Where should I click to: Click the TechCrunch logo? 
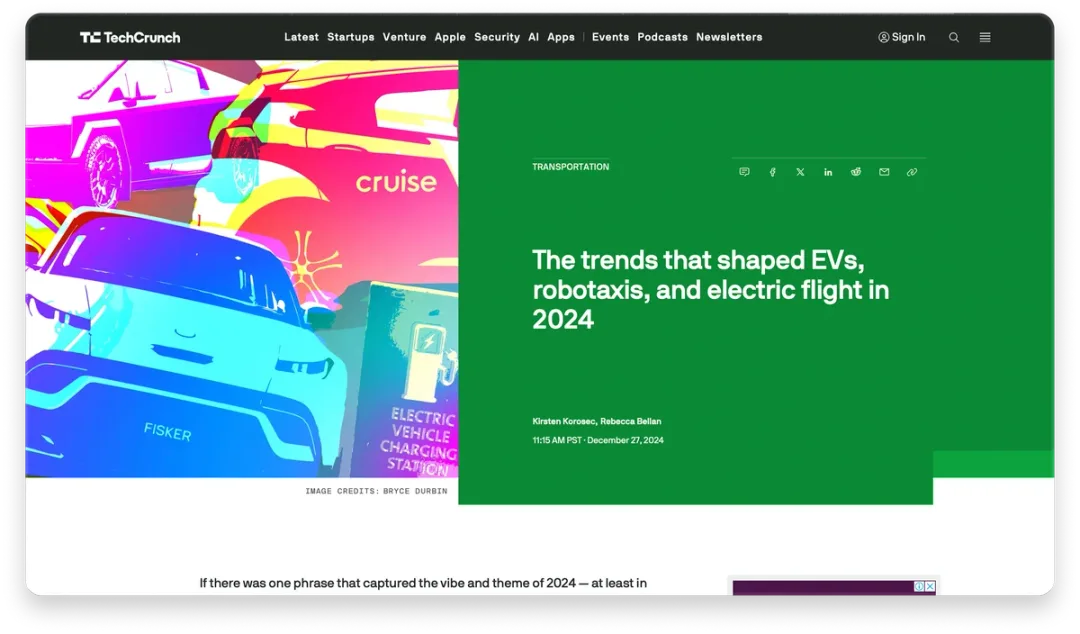(x=129, y=37)
